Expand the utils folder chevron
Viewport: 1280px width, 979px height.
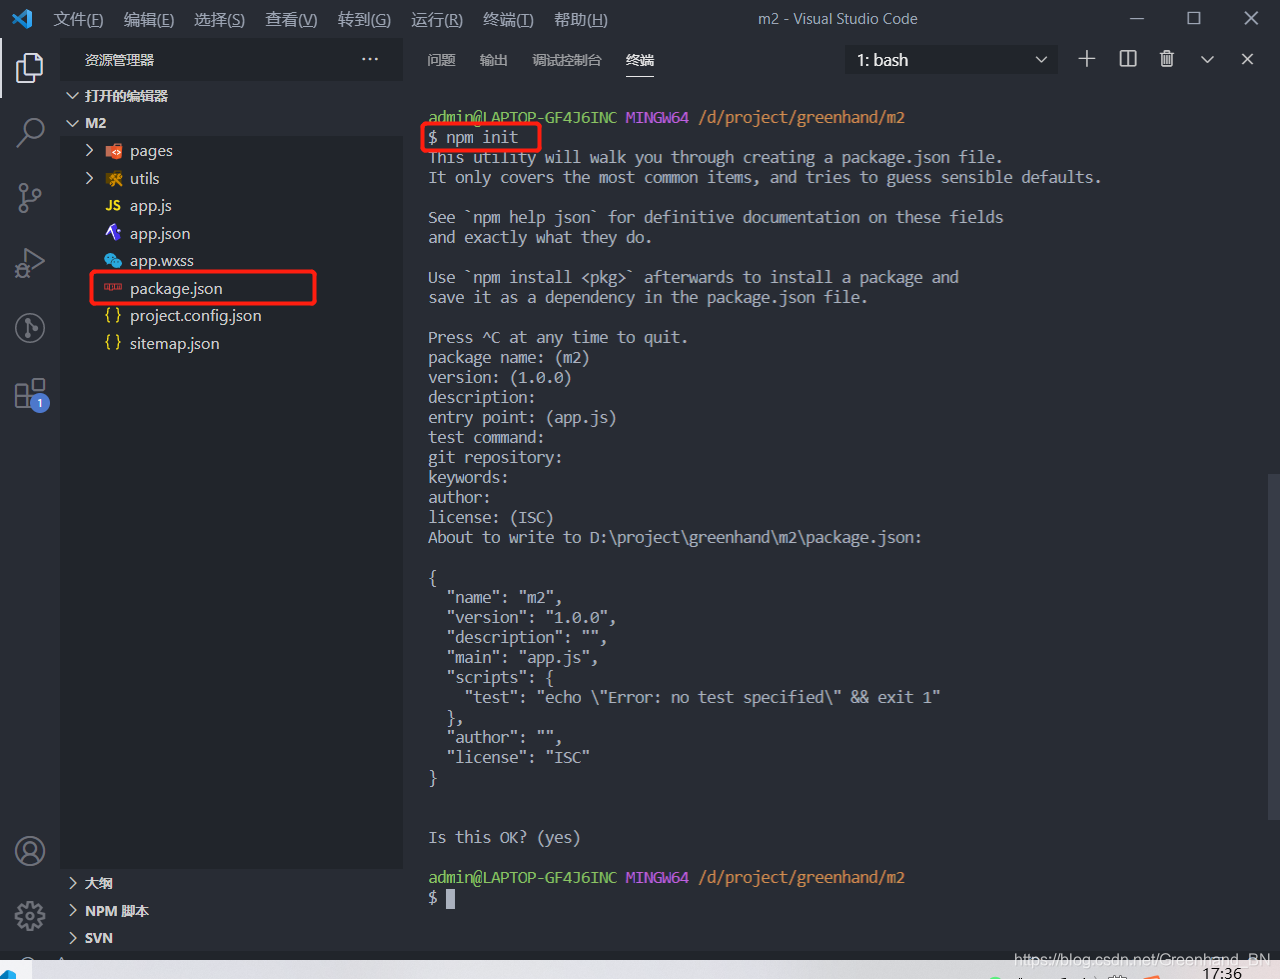coord(90,179)
